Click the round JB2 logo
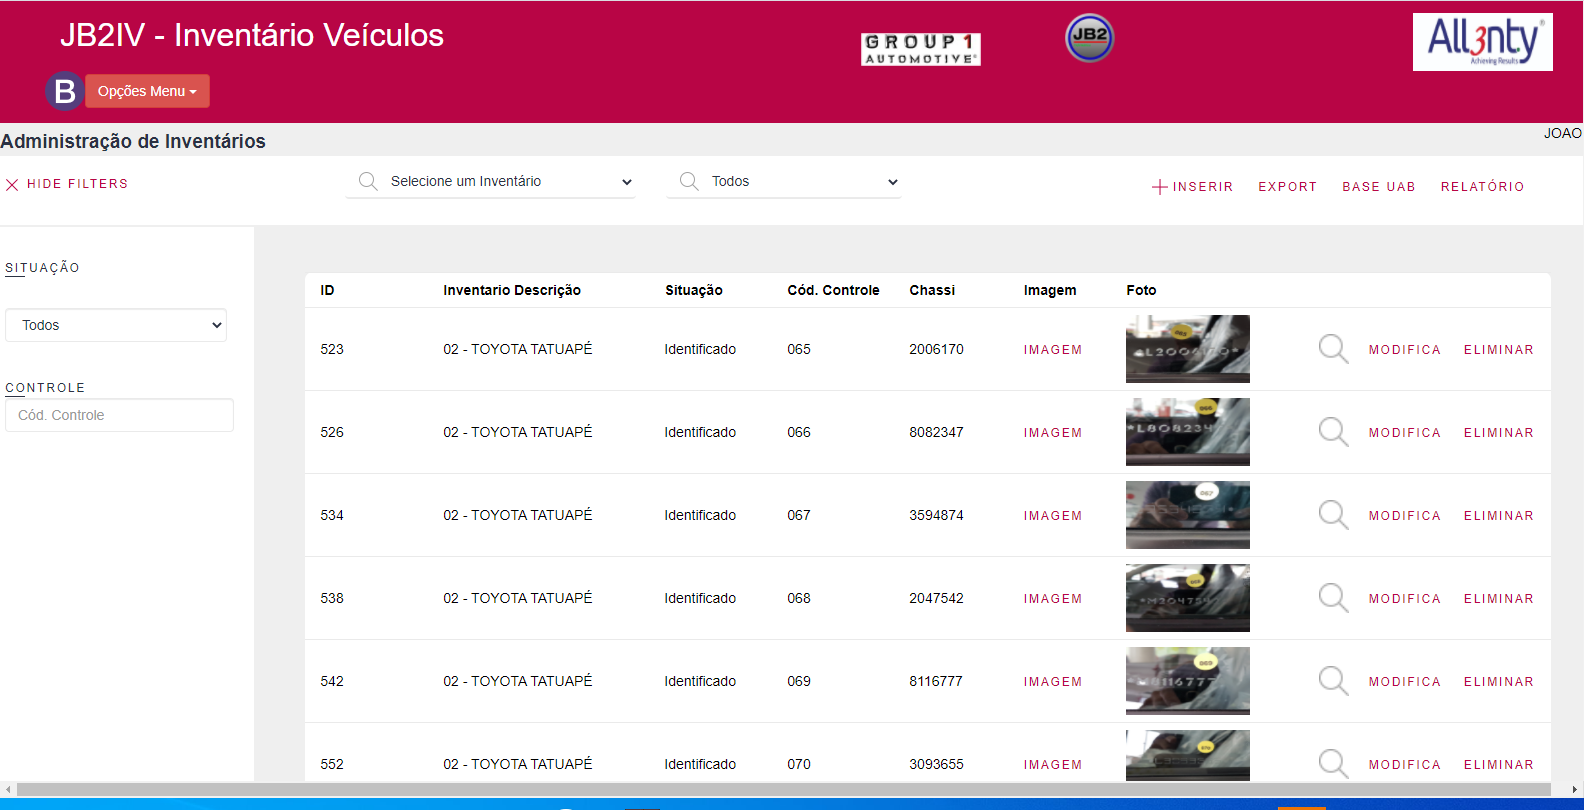 coord(1089,38)
